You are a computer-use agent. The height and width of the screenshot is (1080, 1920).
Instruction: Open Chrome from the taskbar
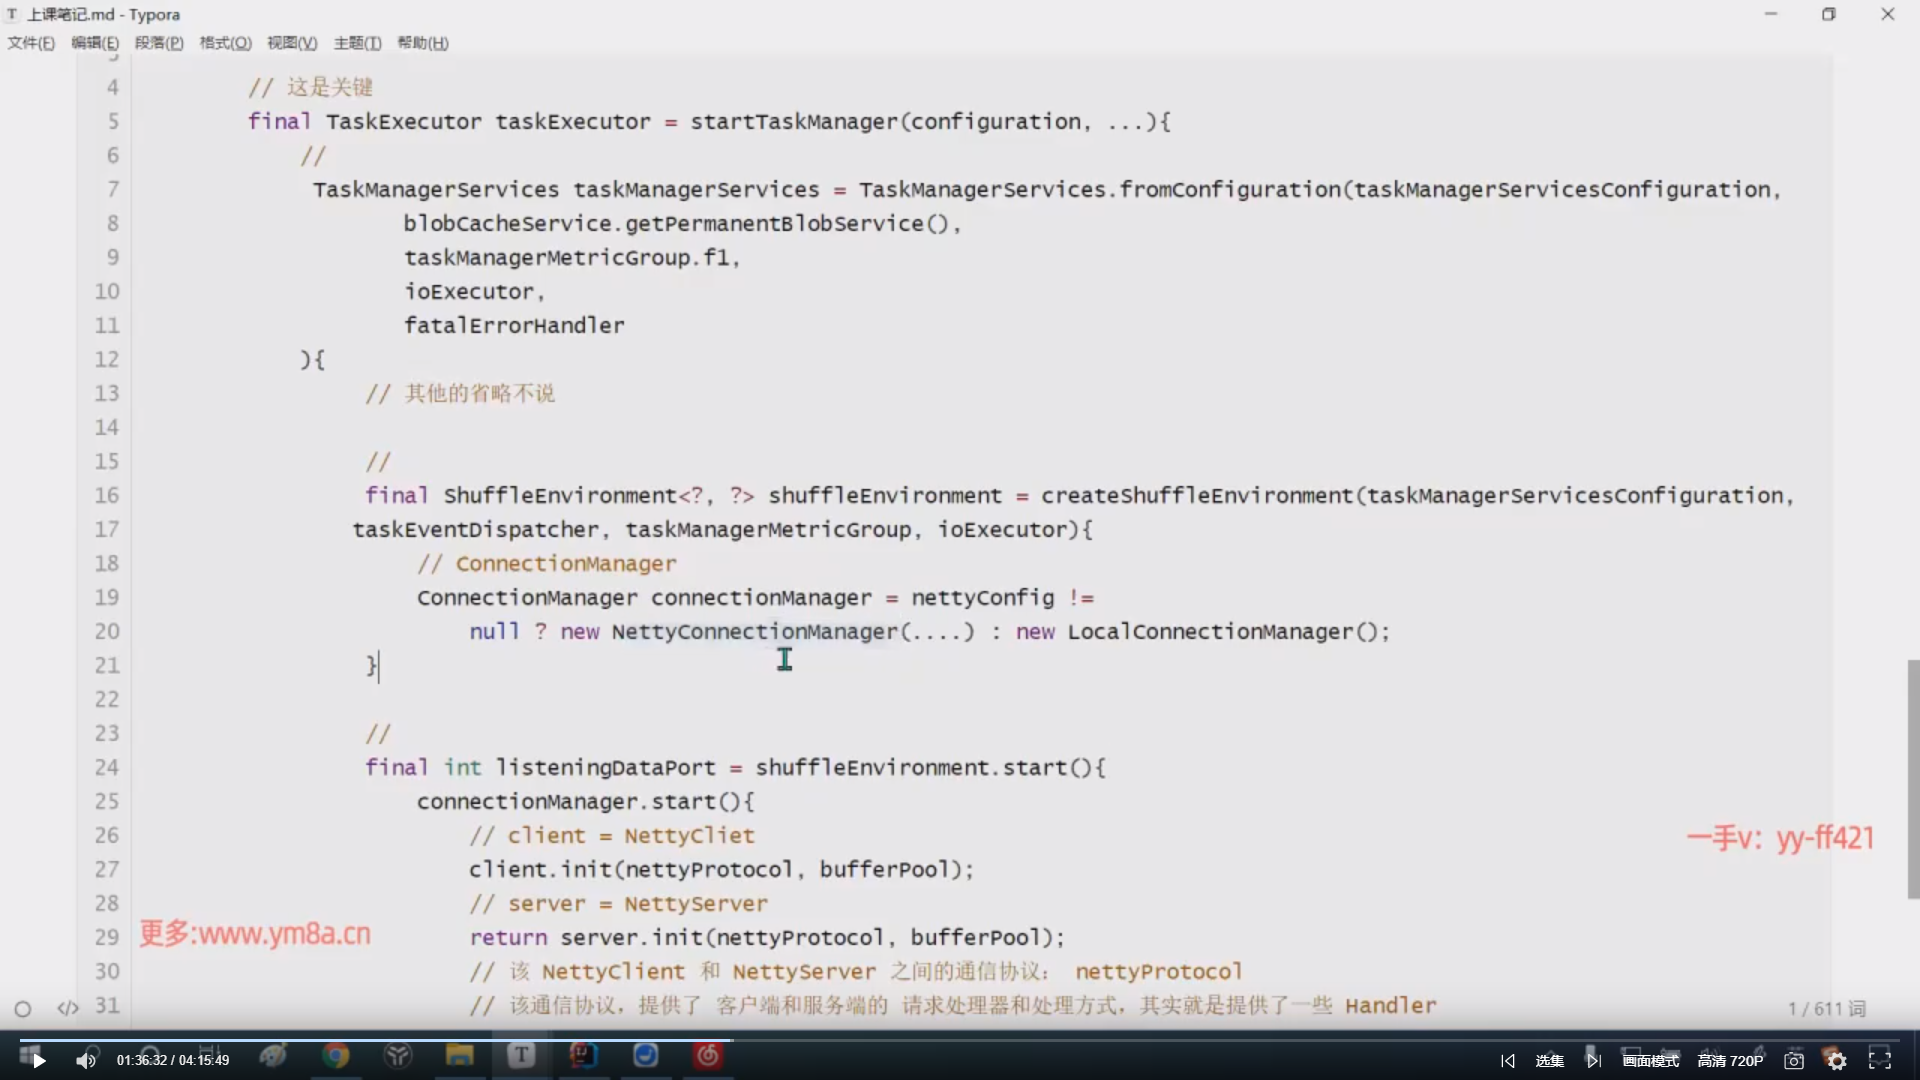[x=336, y=1055]
